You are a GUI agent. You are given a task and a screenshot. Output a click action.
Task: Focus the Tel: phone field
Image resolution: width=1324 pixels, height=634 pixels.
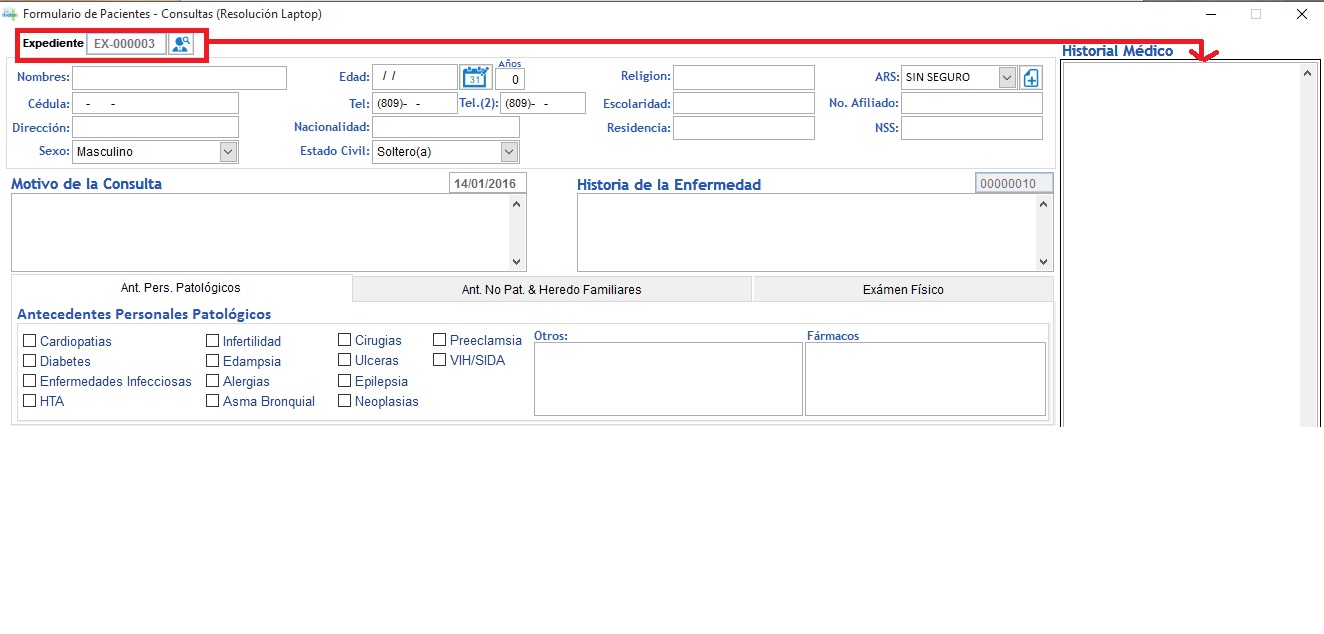(415, 103)
